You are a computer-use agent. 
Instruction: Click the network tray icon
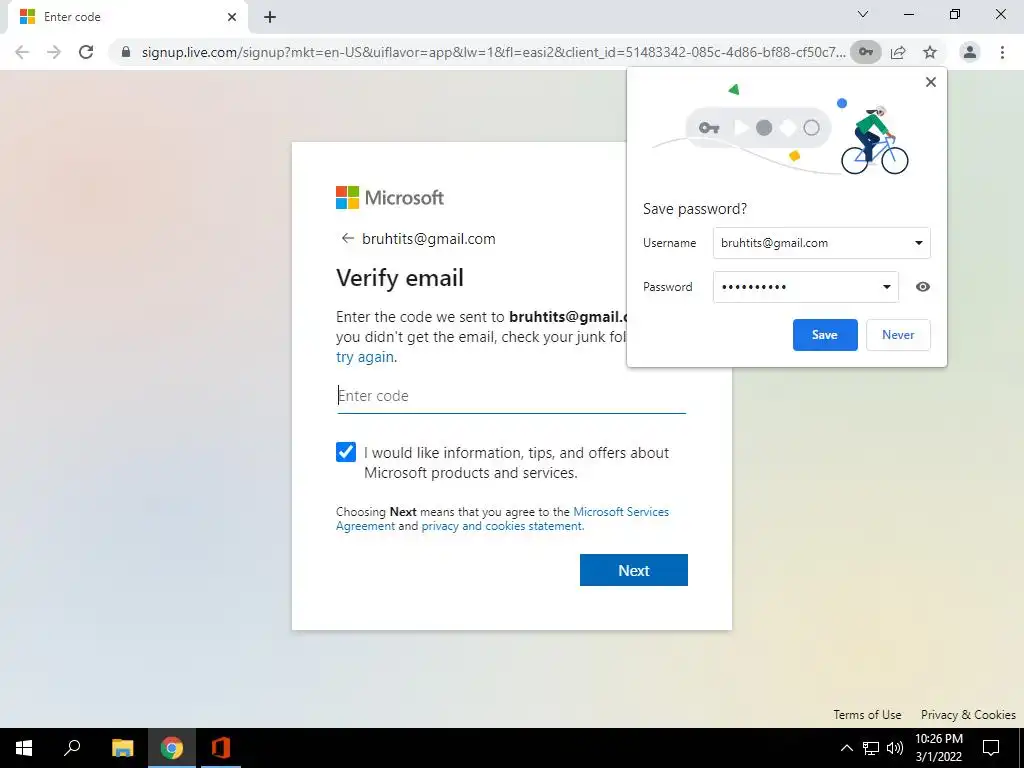[x=871, y=748]
